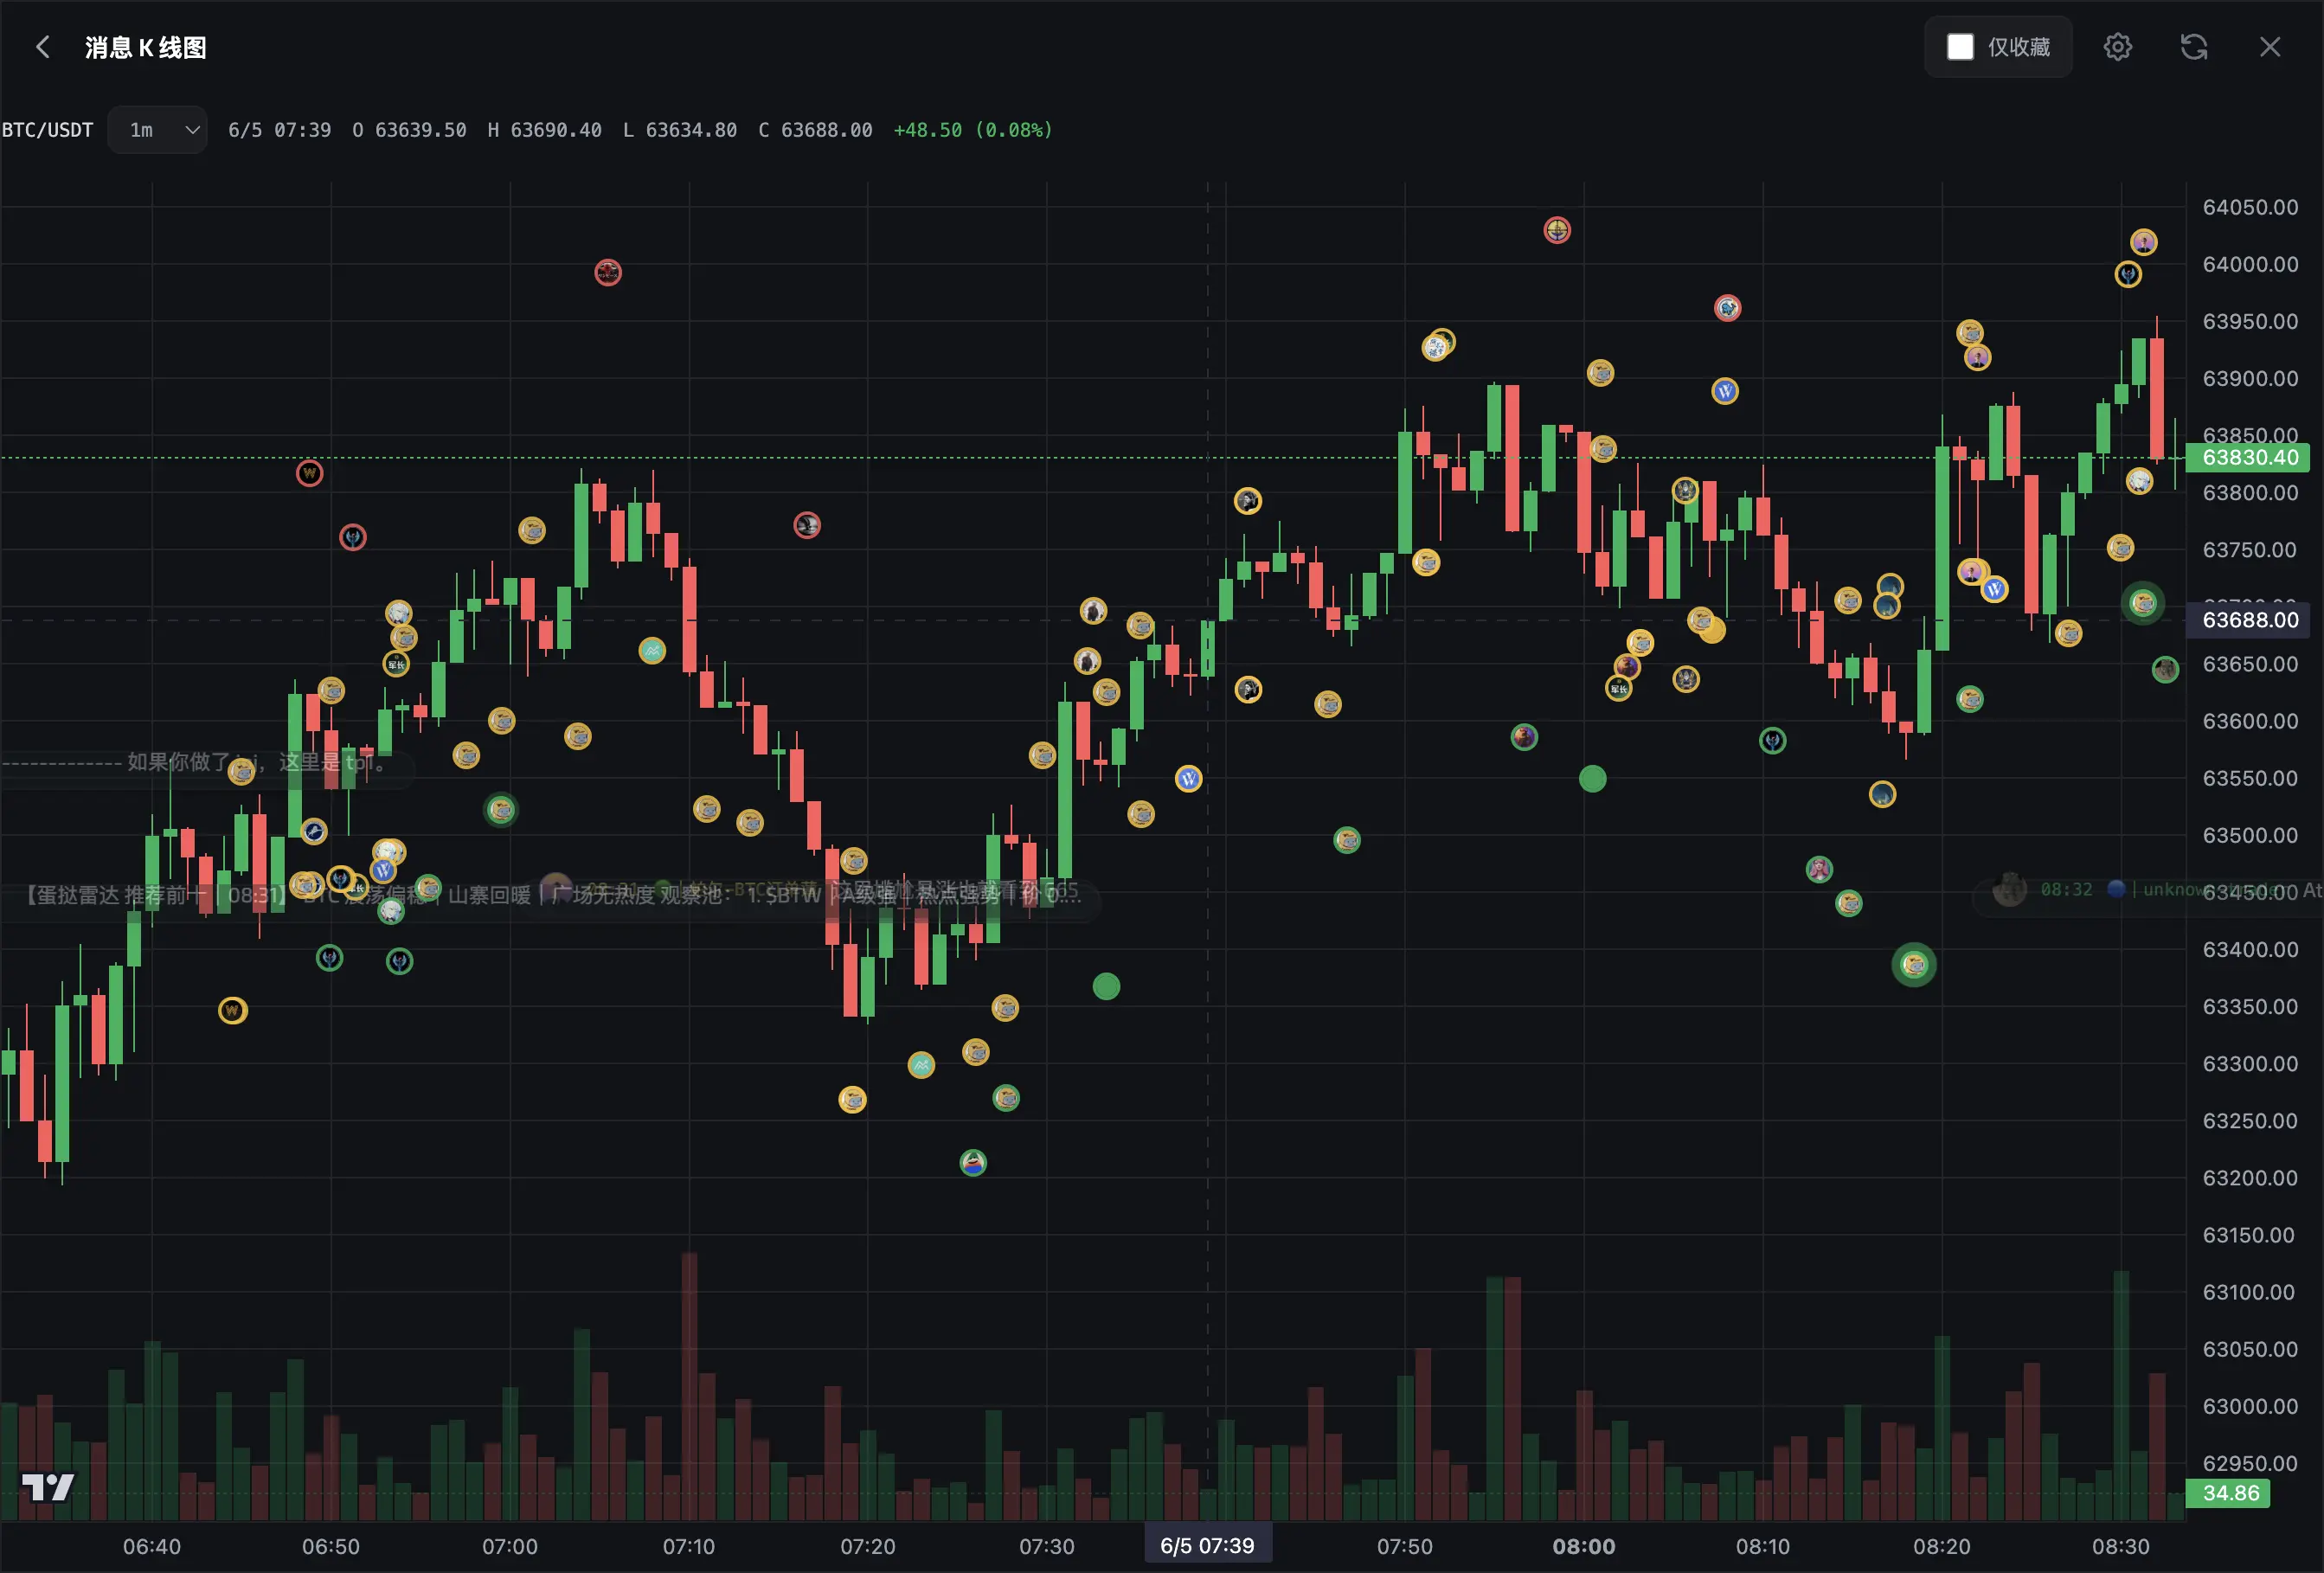Click the 63000.00 price axis label
Screen dimensions: 2324x1573
[x=2250, y=1406]
